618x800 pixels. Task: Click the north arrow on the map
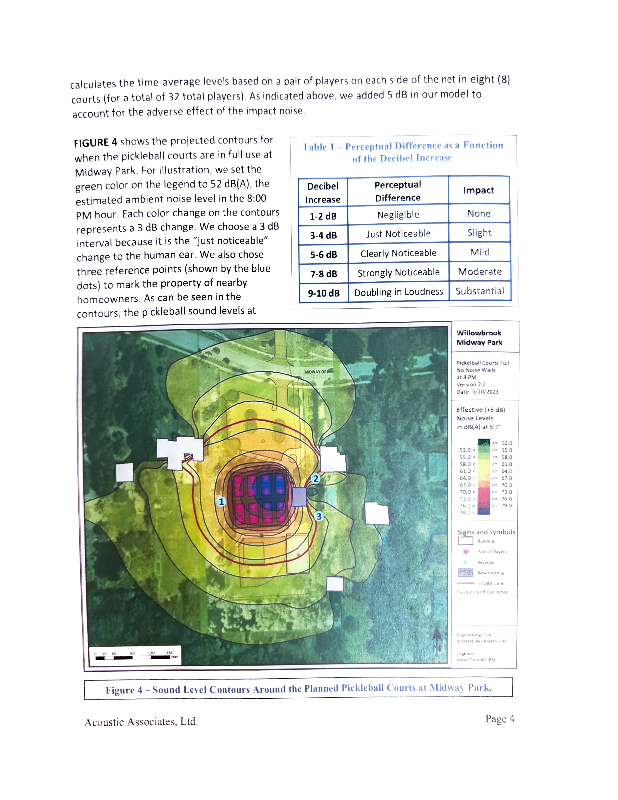[x=437, y=640]
